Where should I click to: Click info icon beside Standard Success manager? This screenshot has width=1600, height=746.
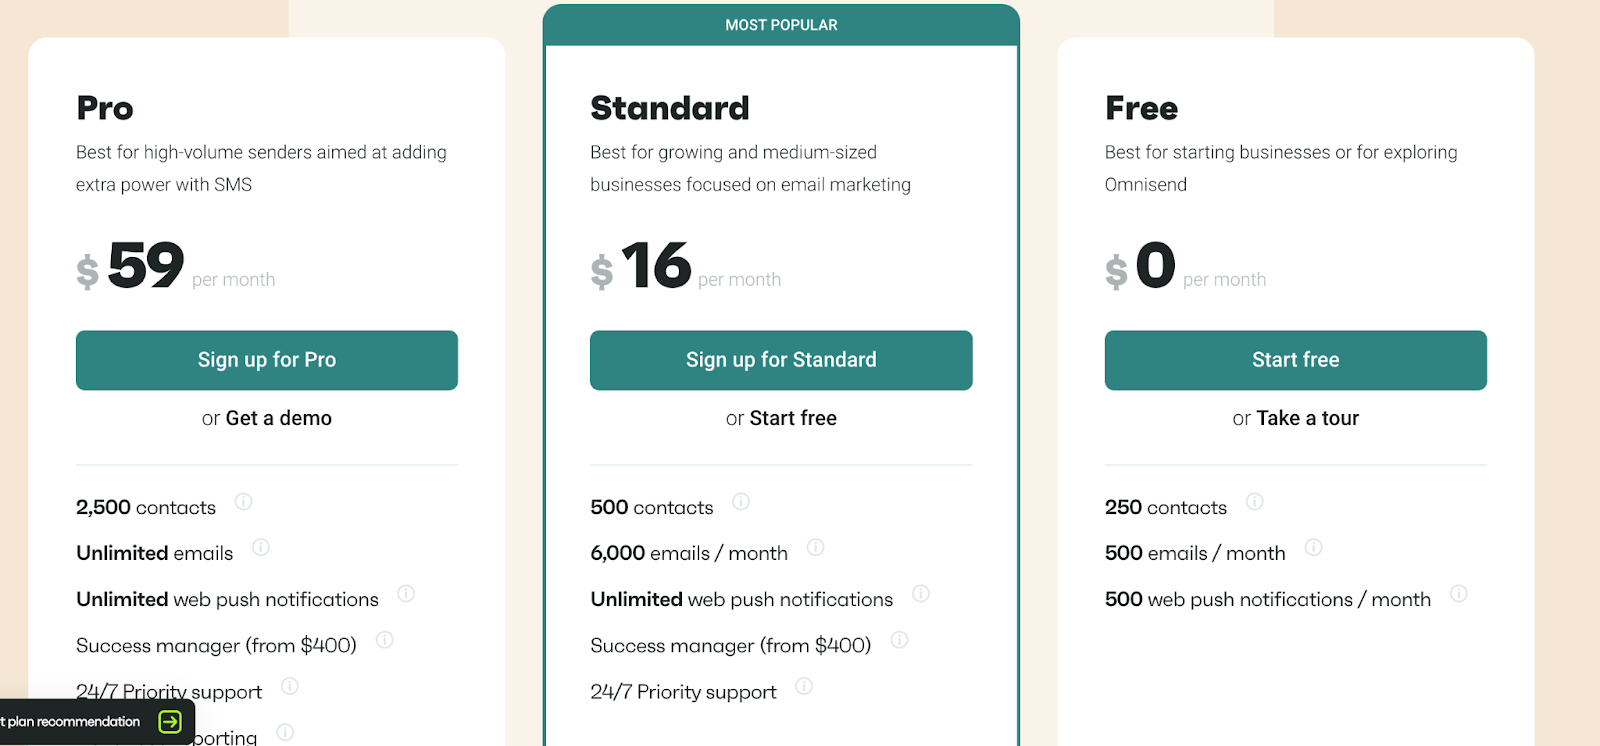pyautogui.click(x=900, y=640)
